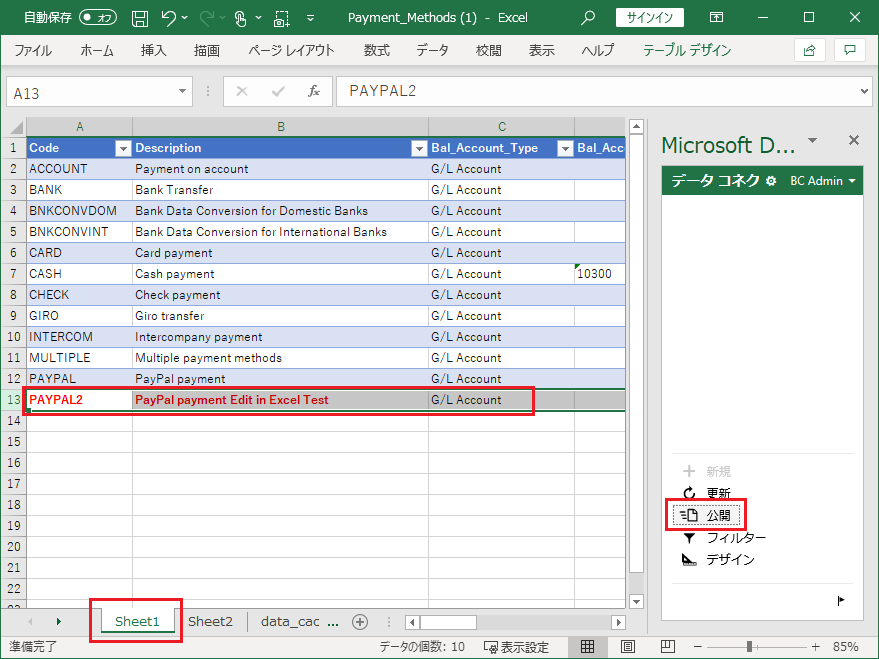Viewport: 879px width, 659px height.
Task: Open the 校閲 tab
Action: click(489, 50)
